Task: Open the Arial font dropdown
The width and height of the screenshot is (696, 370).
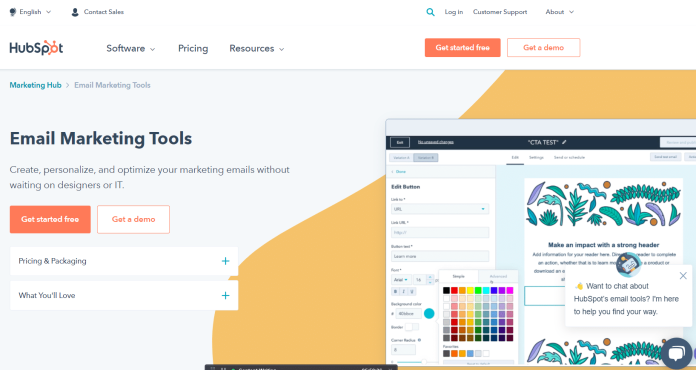Action: pyautogui.click(x=401, y=279)
